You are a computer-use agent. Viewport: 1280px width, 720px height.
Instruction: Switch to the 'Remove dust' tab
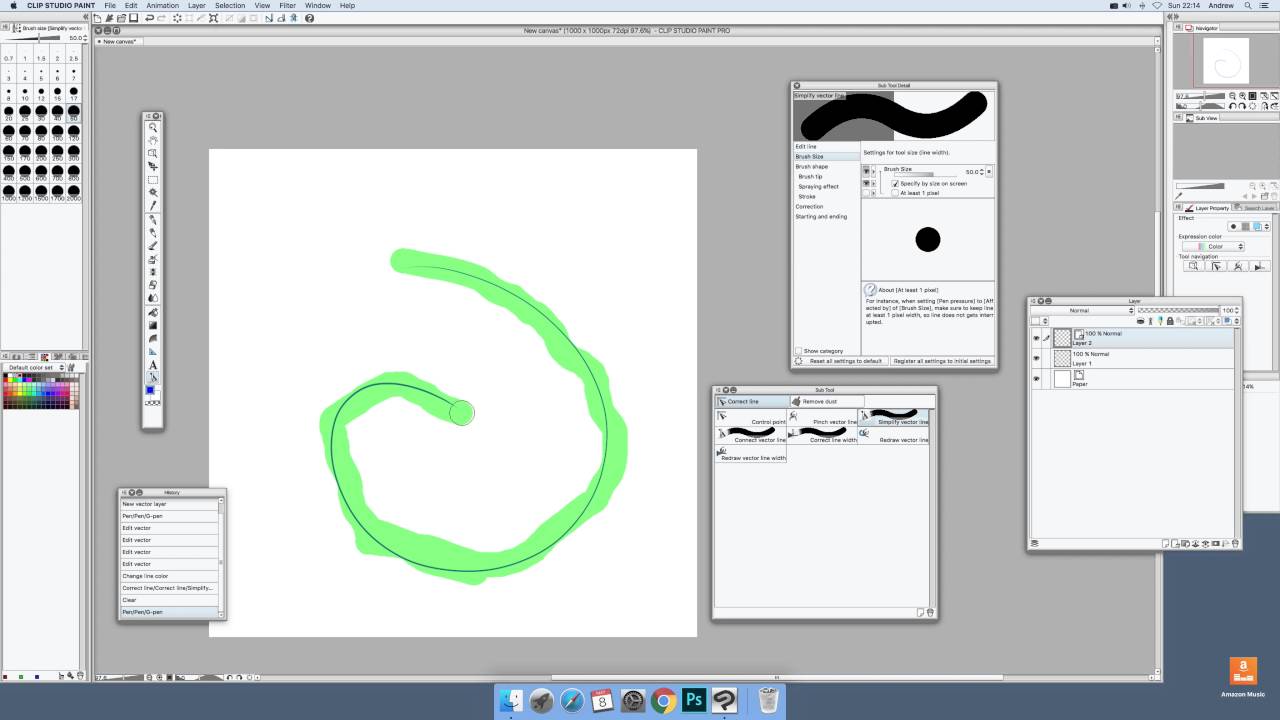tap(819, 401)
